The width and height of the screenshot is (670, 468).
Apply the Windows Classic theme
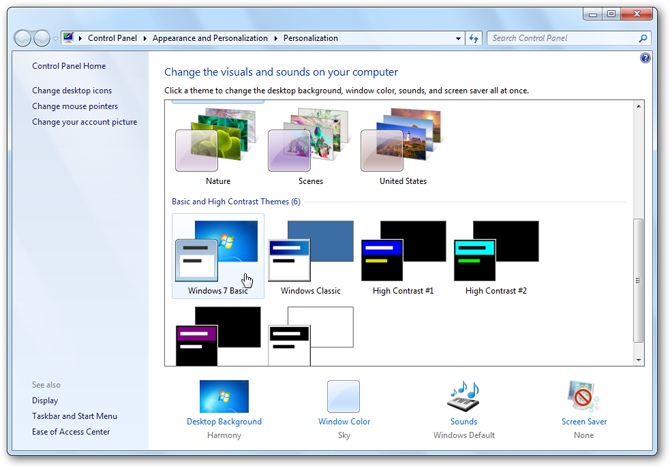(x=311, y=256)
